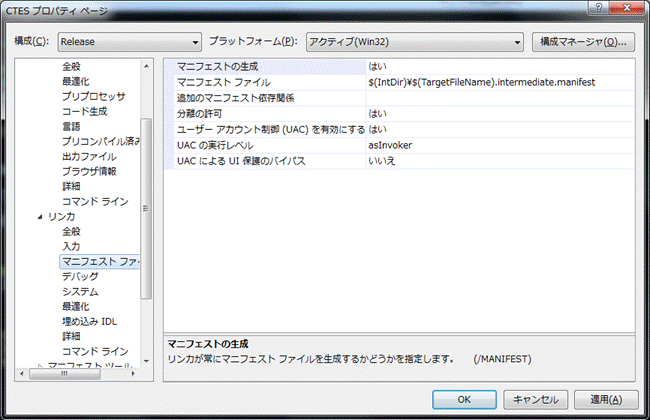This screenshot has width=650, height=420.
Task: Select 埋め込み IDL in the tree
Action: (89, 321)
